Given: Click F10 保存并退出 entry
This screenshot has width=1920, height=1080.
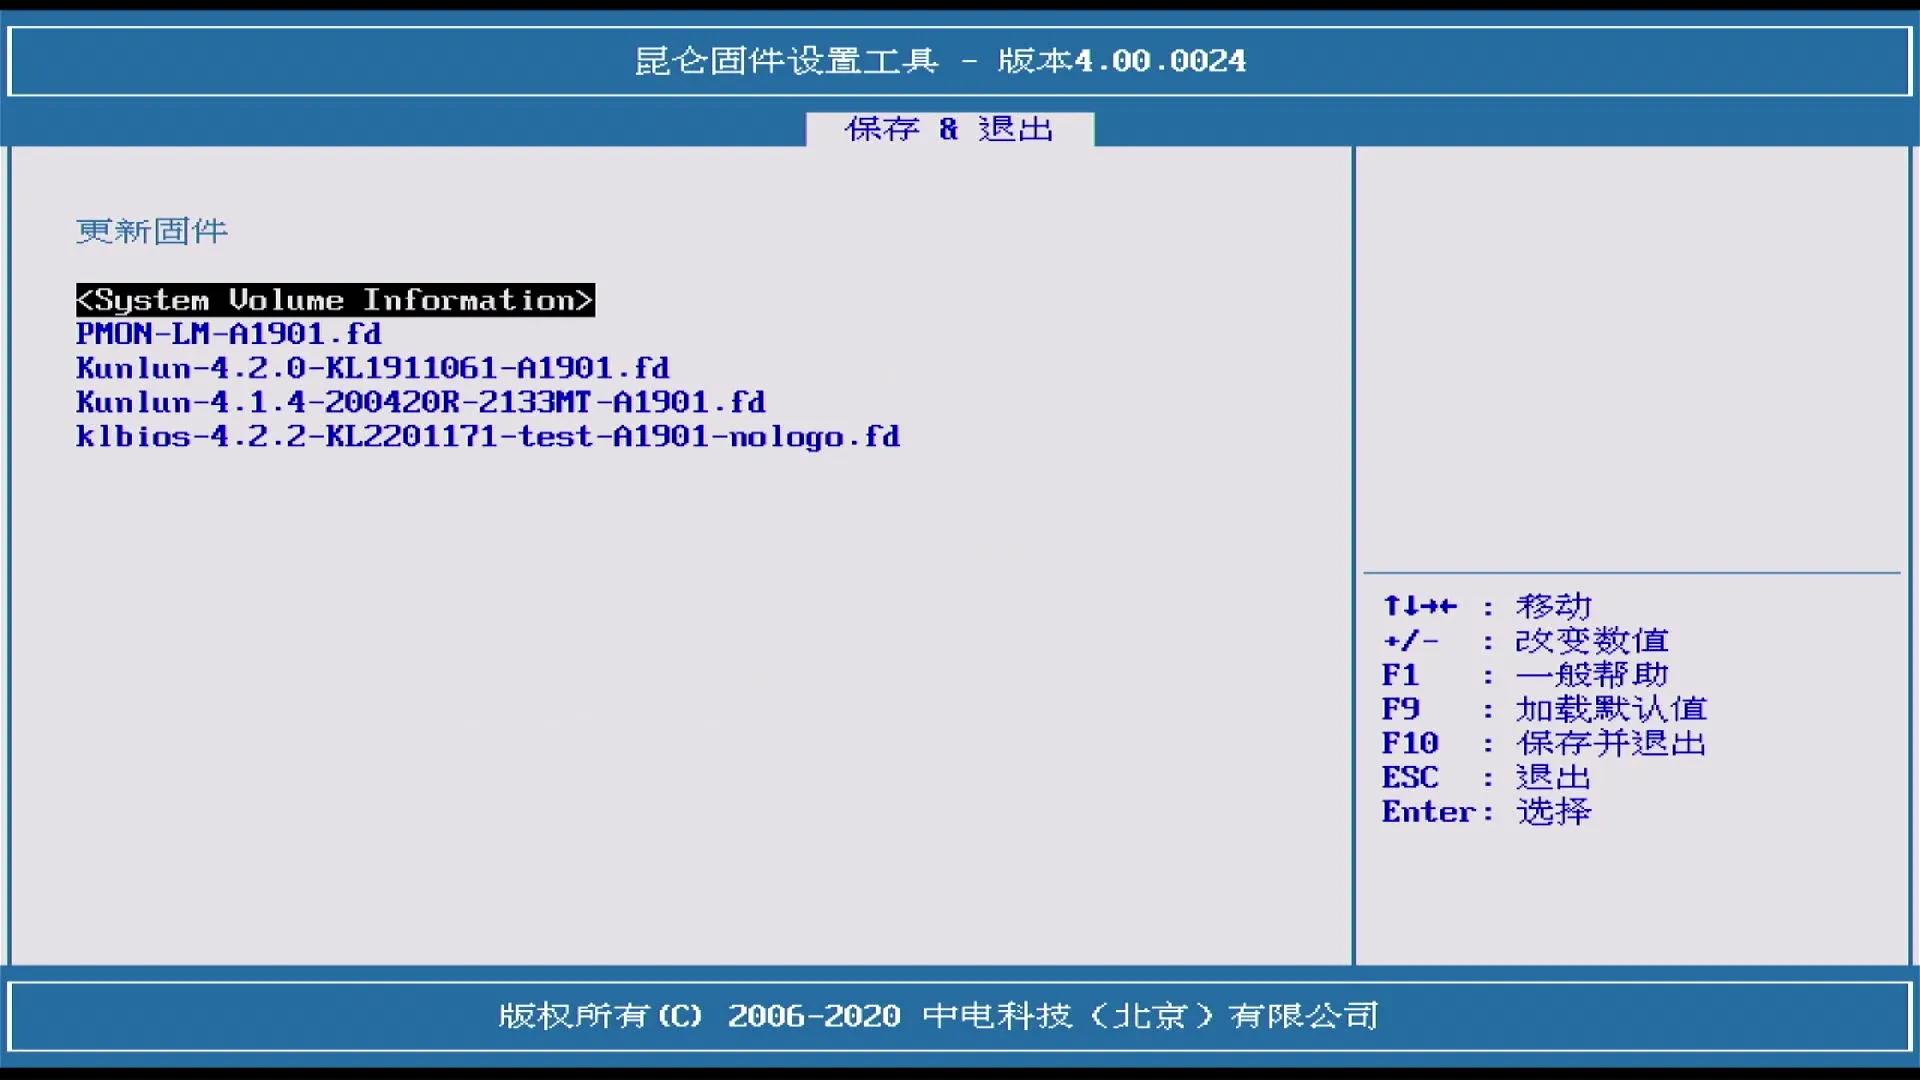Looking at the screenshot, I should pos(1409,743).
